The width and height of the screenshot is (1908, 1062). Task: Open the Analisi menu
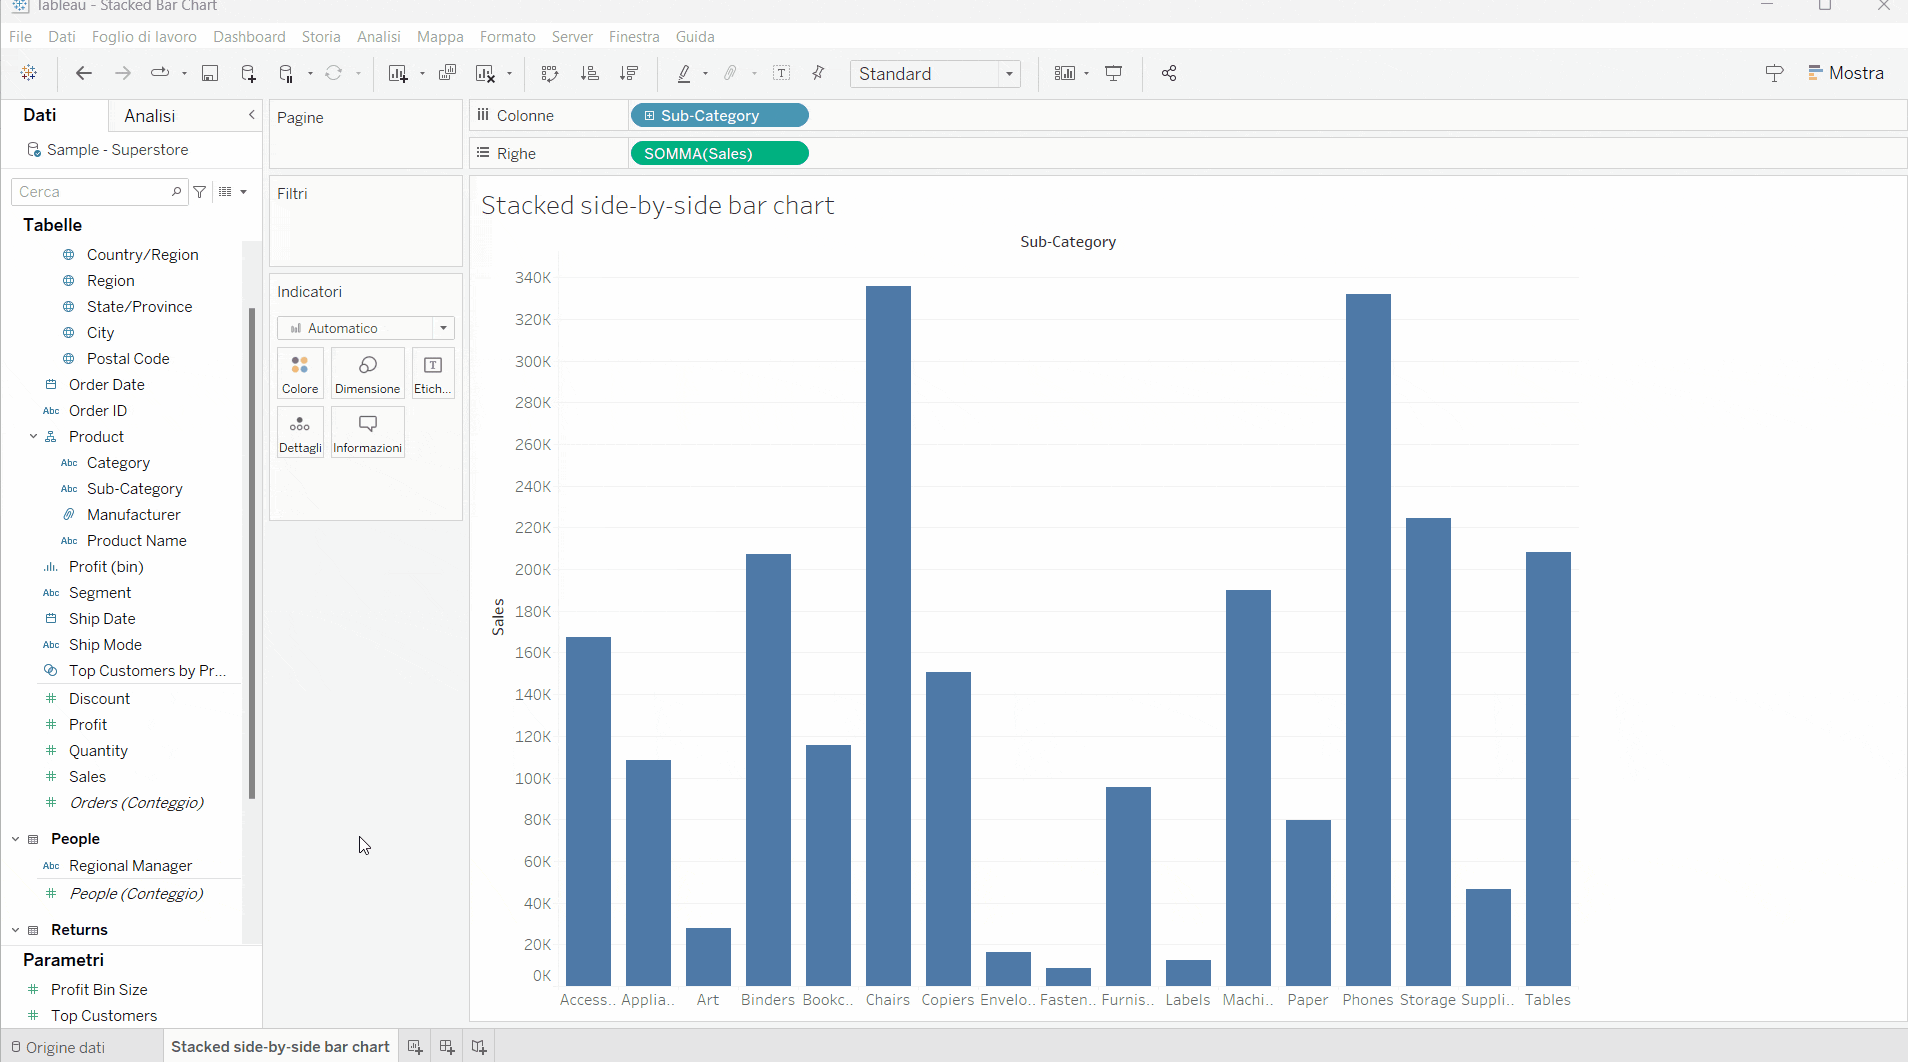(378, 36)
